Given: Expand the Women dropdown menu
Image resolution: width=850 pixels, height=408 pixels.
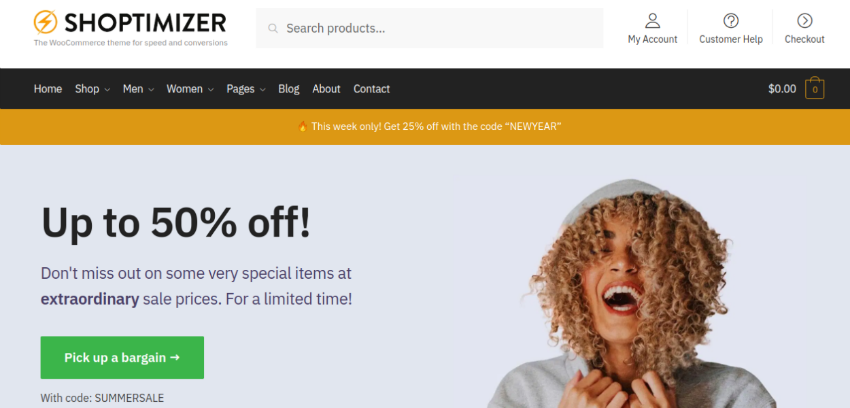Looking at the screenshot, I should coord(190,89).
